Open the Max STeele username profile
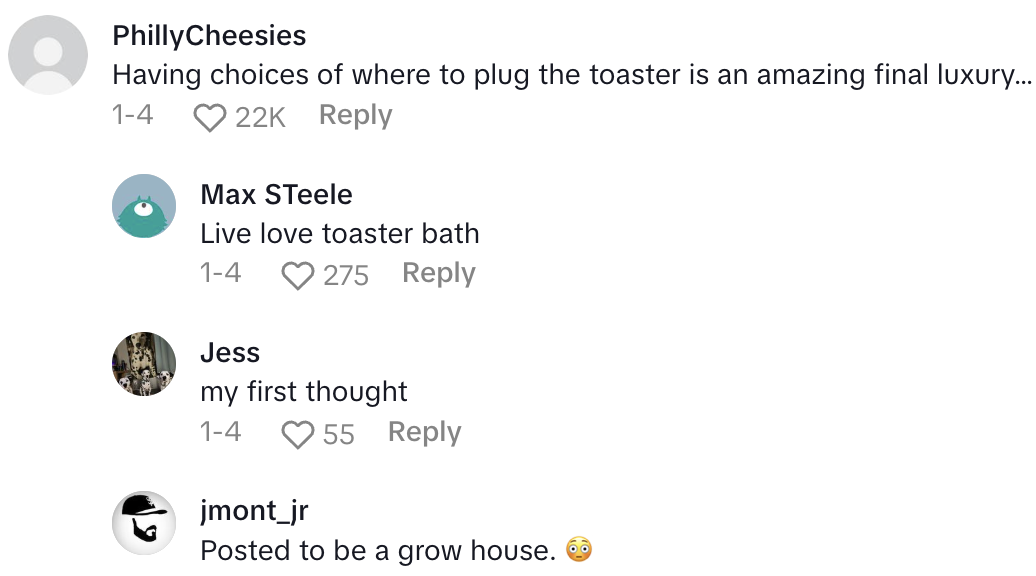 (x=276, y=194)
